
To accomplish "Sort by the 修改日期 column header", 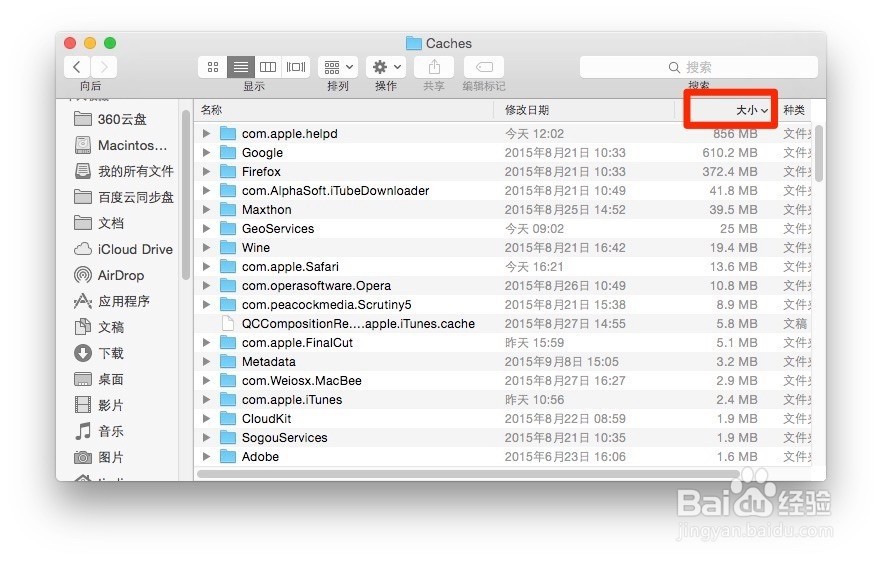I will (526, 110).
